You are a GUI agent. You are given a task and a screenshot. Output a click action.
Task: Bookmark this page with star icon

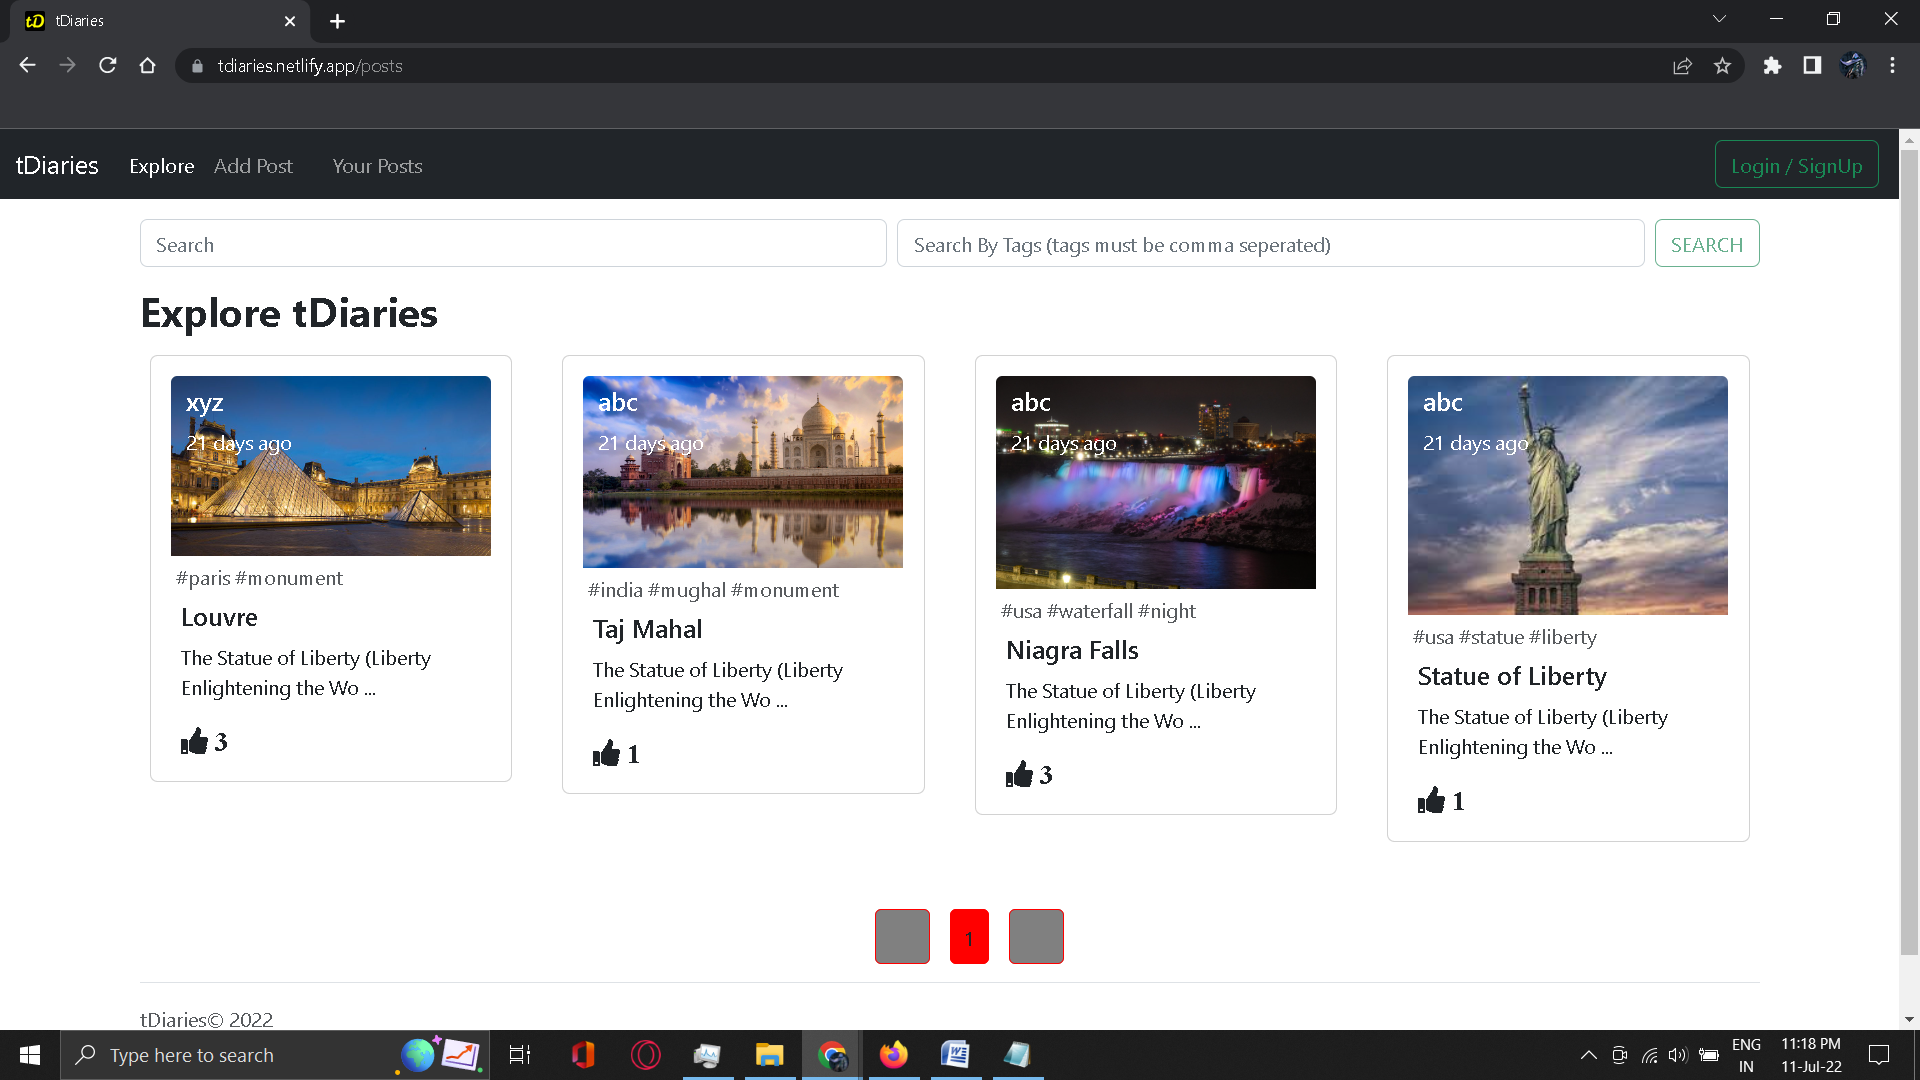[1722, 66]
